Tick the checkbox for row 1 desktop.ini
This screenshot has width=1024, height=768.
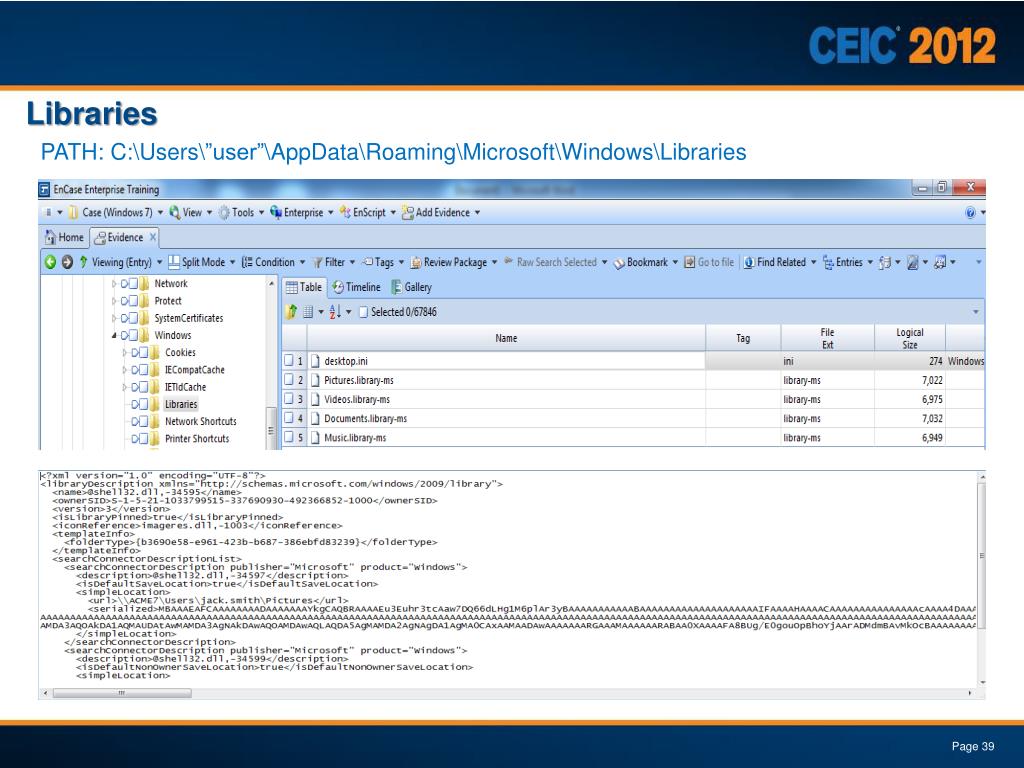click(x=289, y=360)
